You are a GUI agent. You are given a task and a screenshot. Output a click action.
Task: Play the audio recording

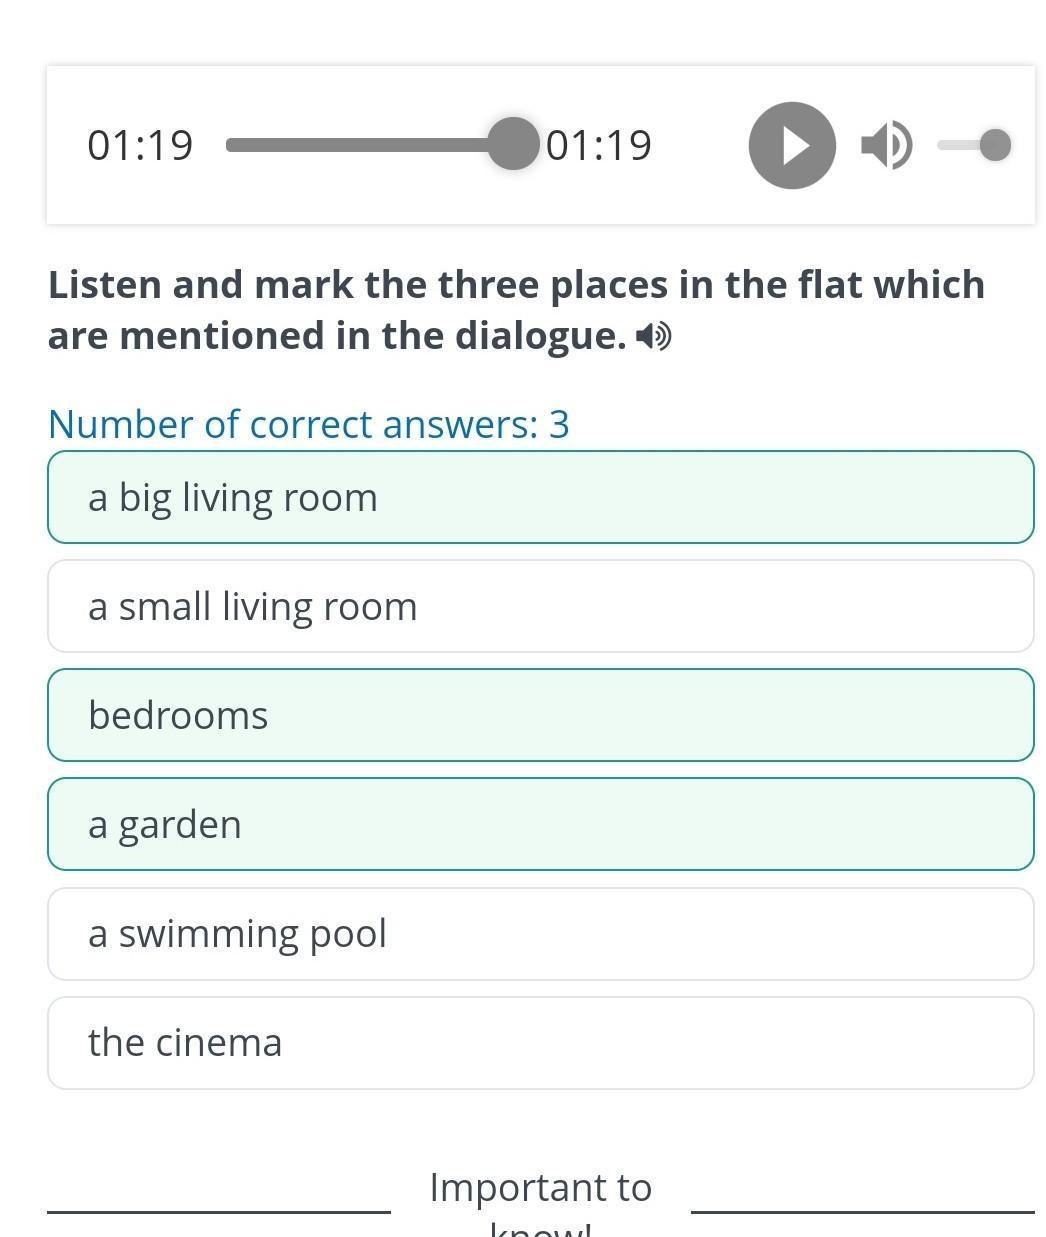(x=792, y=146)
